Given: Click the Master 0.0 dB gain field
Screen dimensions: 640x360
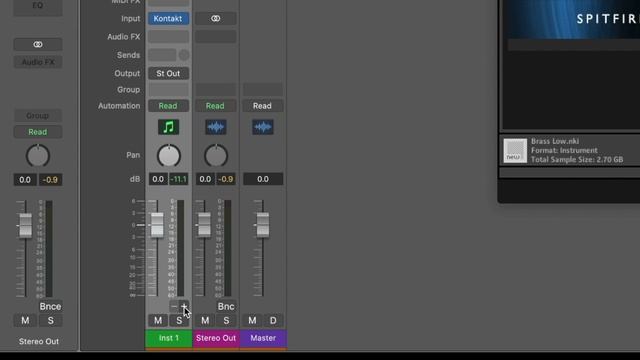Looking at the screenshot, I should 263,179.
